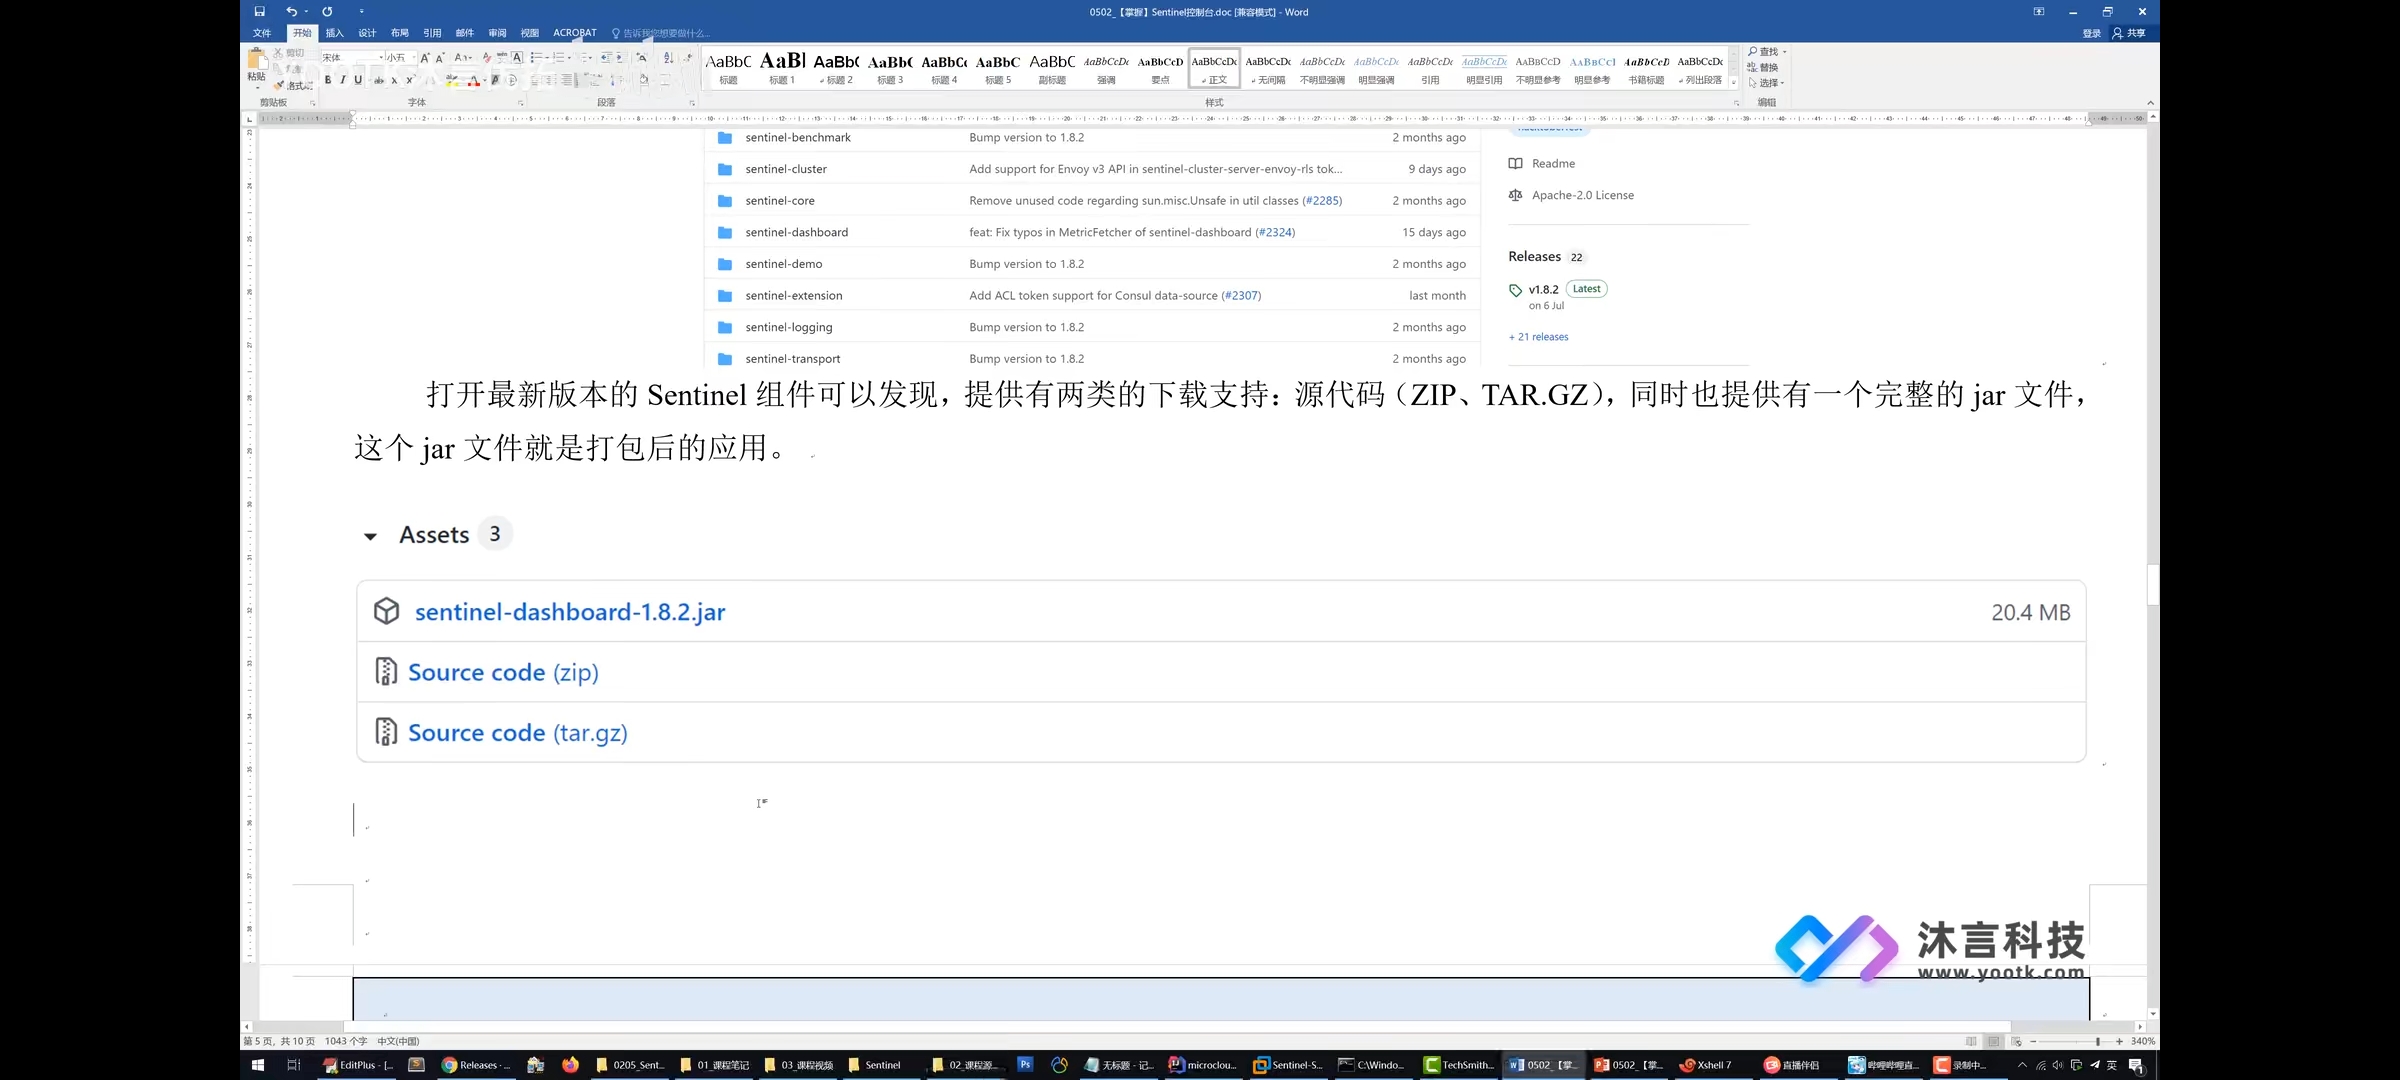Click the numbered list icon
The image size is (2400, 1080).
click(559, 58)
